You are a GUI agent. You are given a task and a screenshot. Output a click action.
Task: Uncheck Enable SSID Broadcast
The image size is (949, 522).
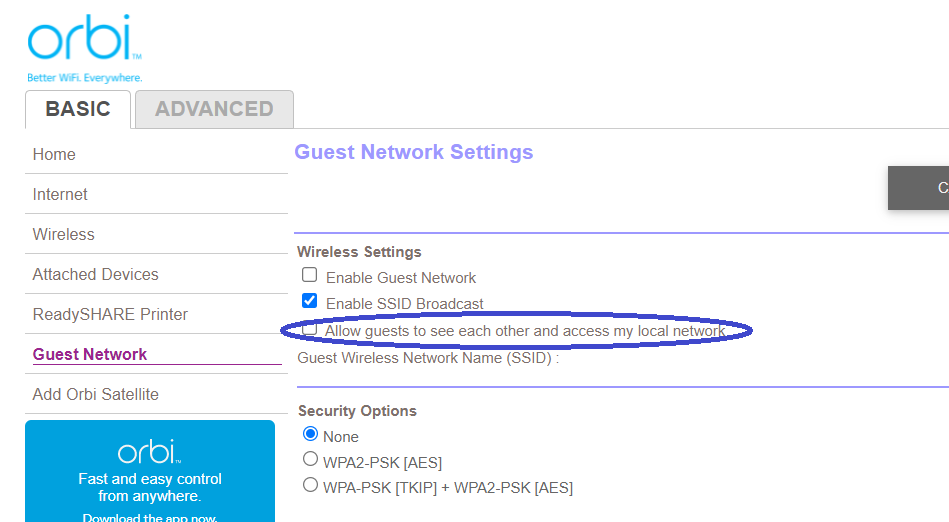pyautogui.click(x=309, y=300)
